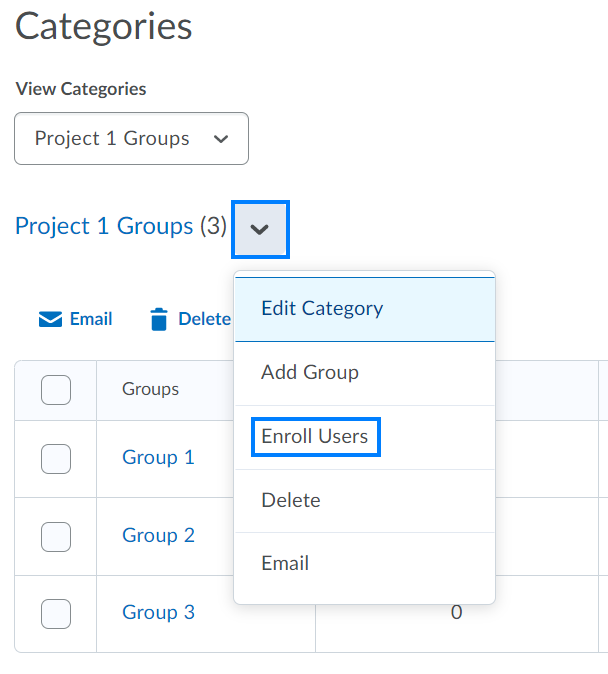This screenshot has height=674, width=608.
Task: Tick the checkbox for Group 3
Action: pyautogui.click(x=56, y=613)
